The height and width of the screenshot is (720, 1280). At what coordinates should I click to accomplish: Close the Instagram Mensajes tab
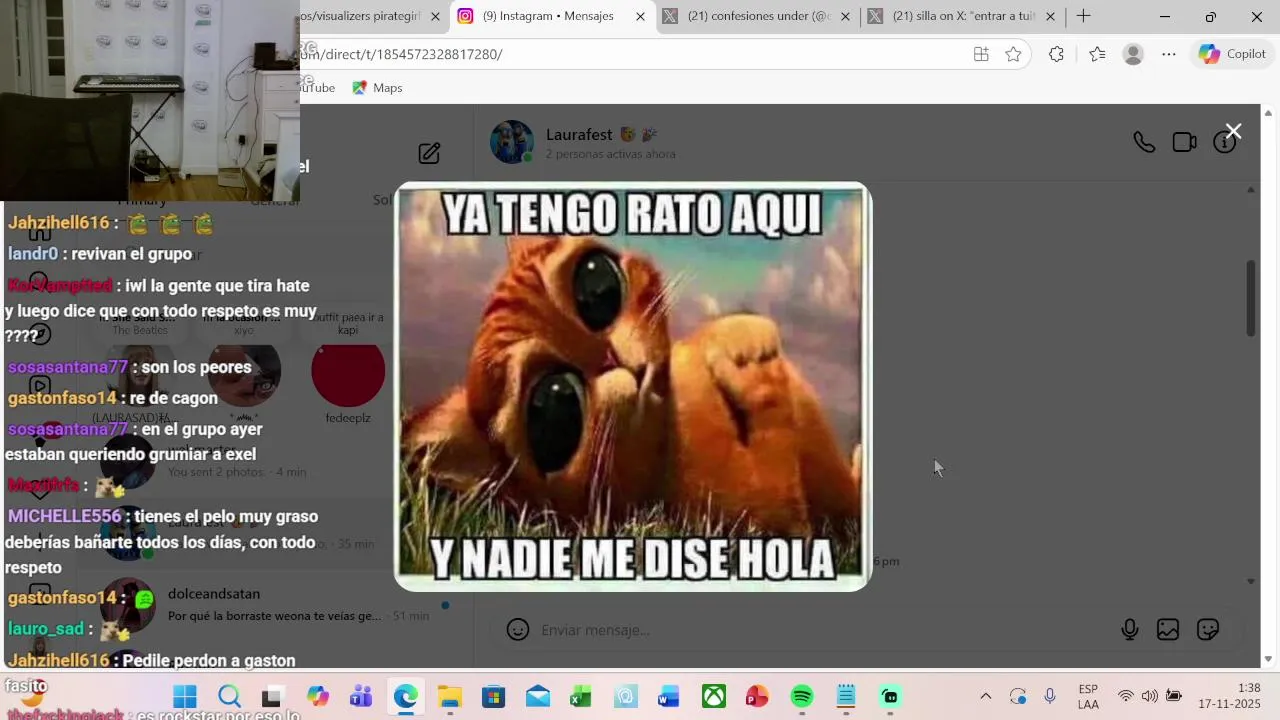[641, 16]
